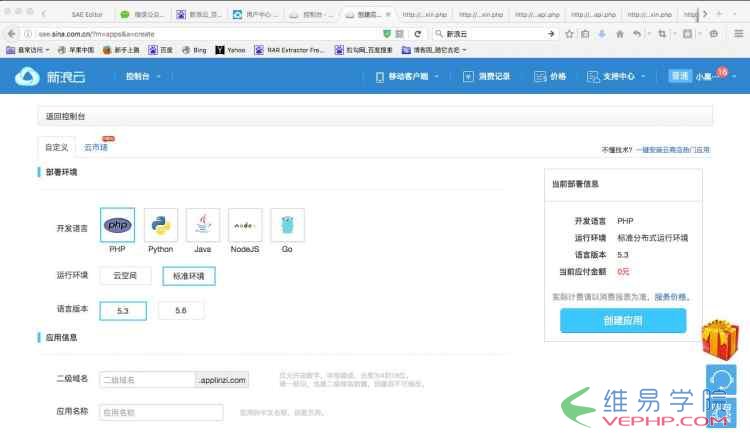Switch to the 云市场 tab
Viewport: 750px width, 441px height.
point(96,147)
